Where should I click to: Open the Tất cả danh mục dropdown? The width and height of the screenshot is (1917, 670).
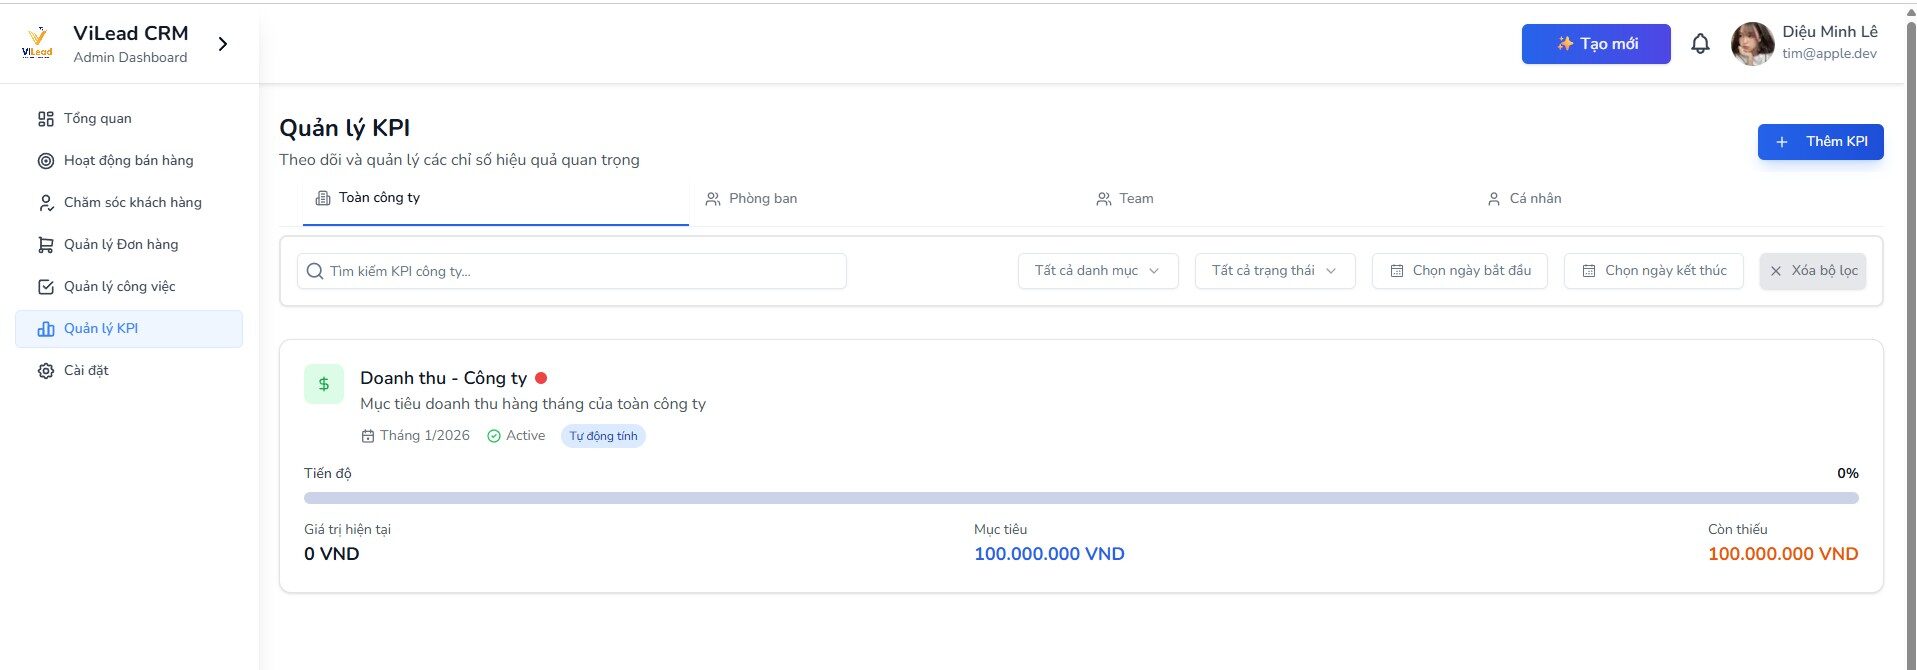click(x=1097, y=271)
